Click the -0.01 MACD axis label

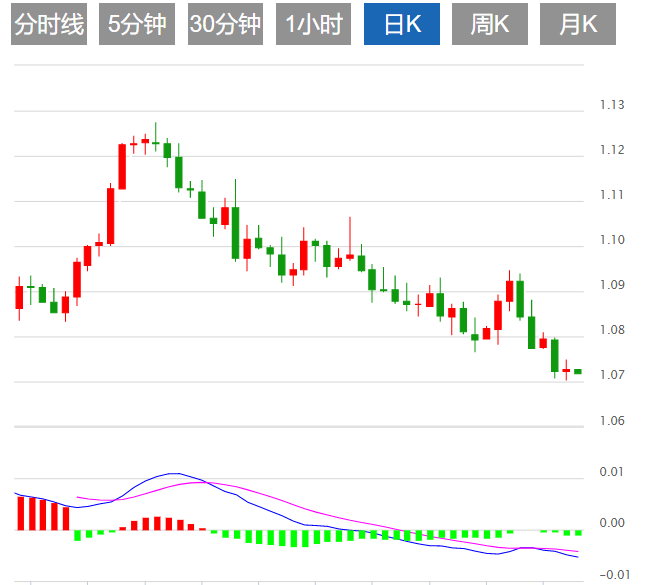pos(614,575)
